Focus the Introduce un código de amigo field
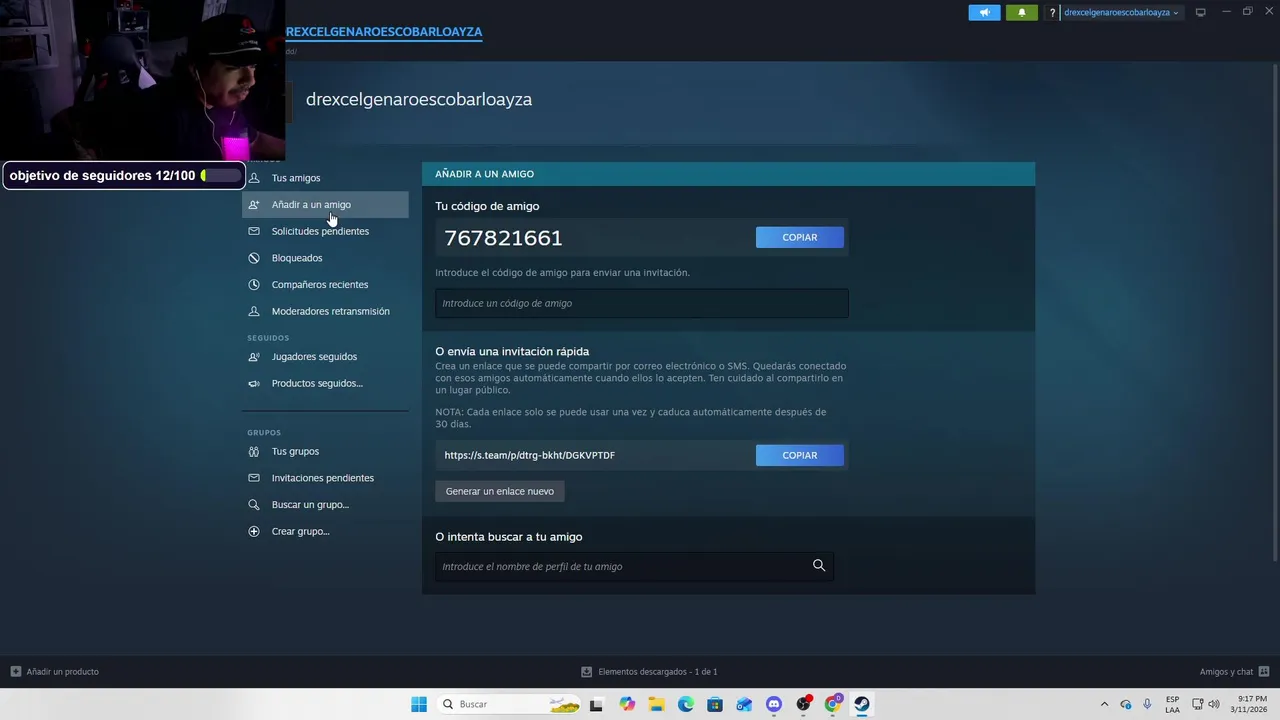 point(642,303)
